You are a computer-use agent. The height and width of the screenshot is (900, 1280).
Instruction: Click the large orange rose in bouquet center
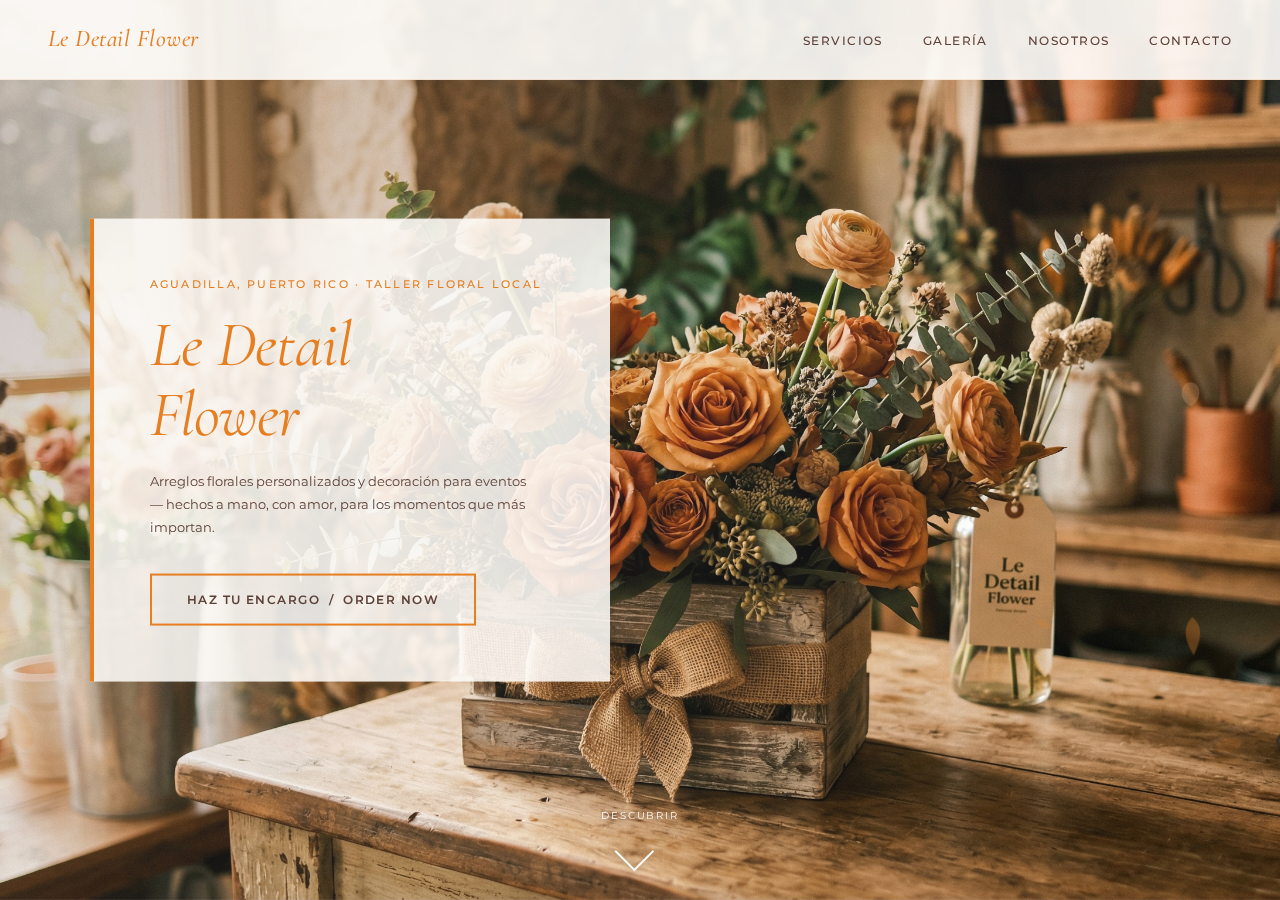pyautogui.click(x=712, y=410)
